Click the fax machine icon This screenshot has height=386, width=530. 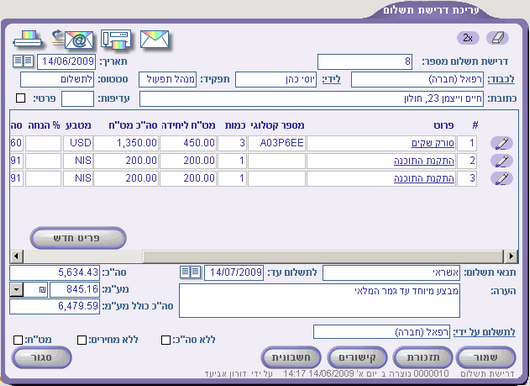coord(116,40)
